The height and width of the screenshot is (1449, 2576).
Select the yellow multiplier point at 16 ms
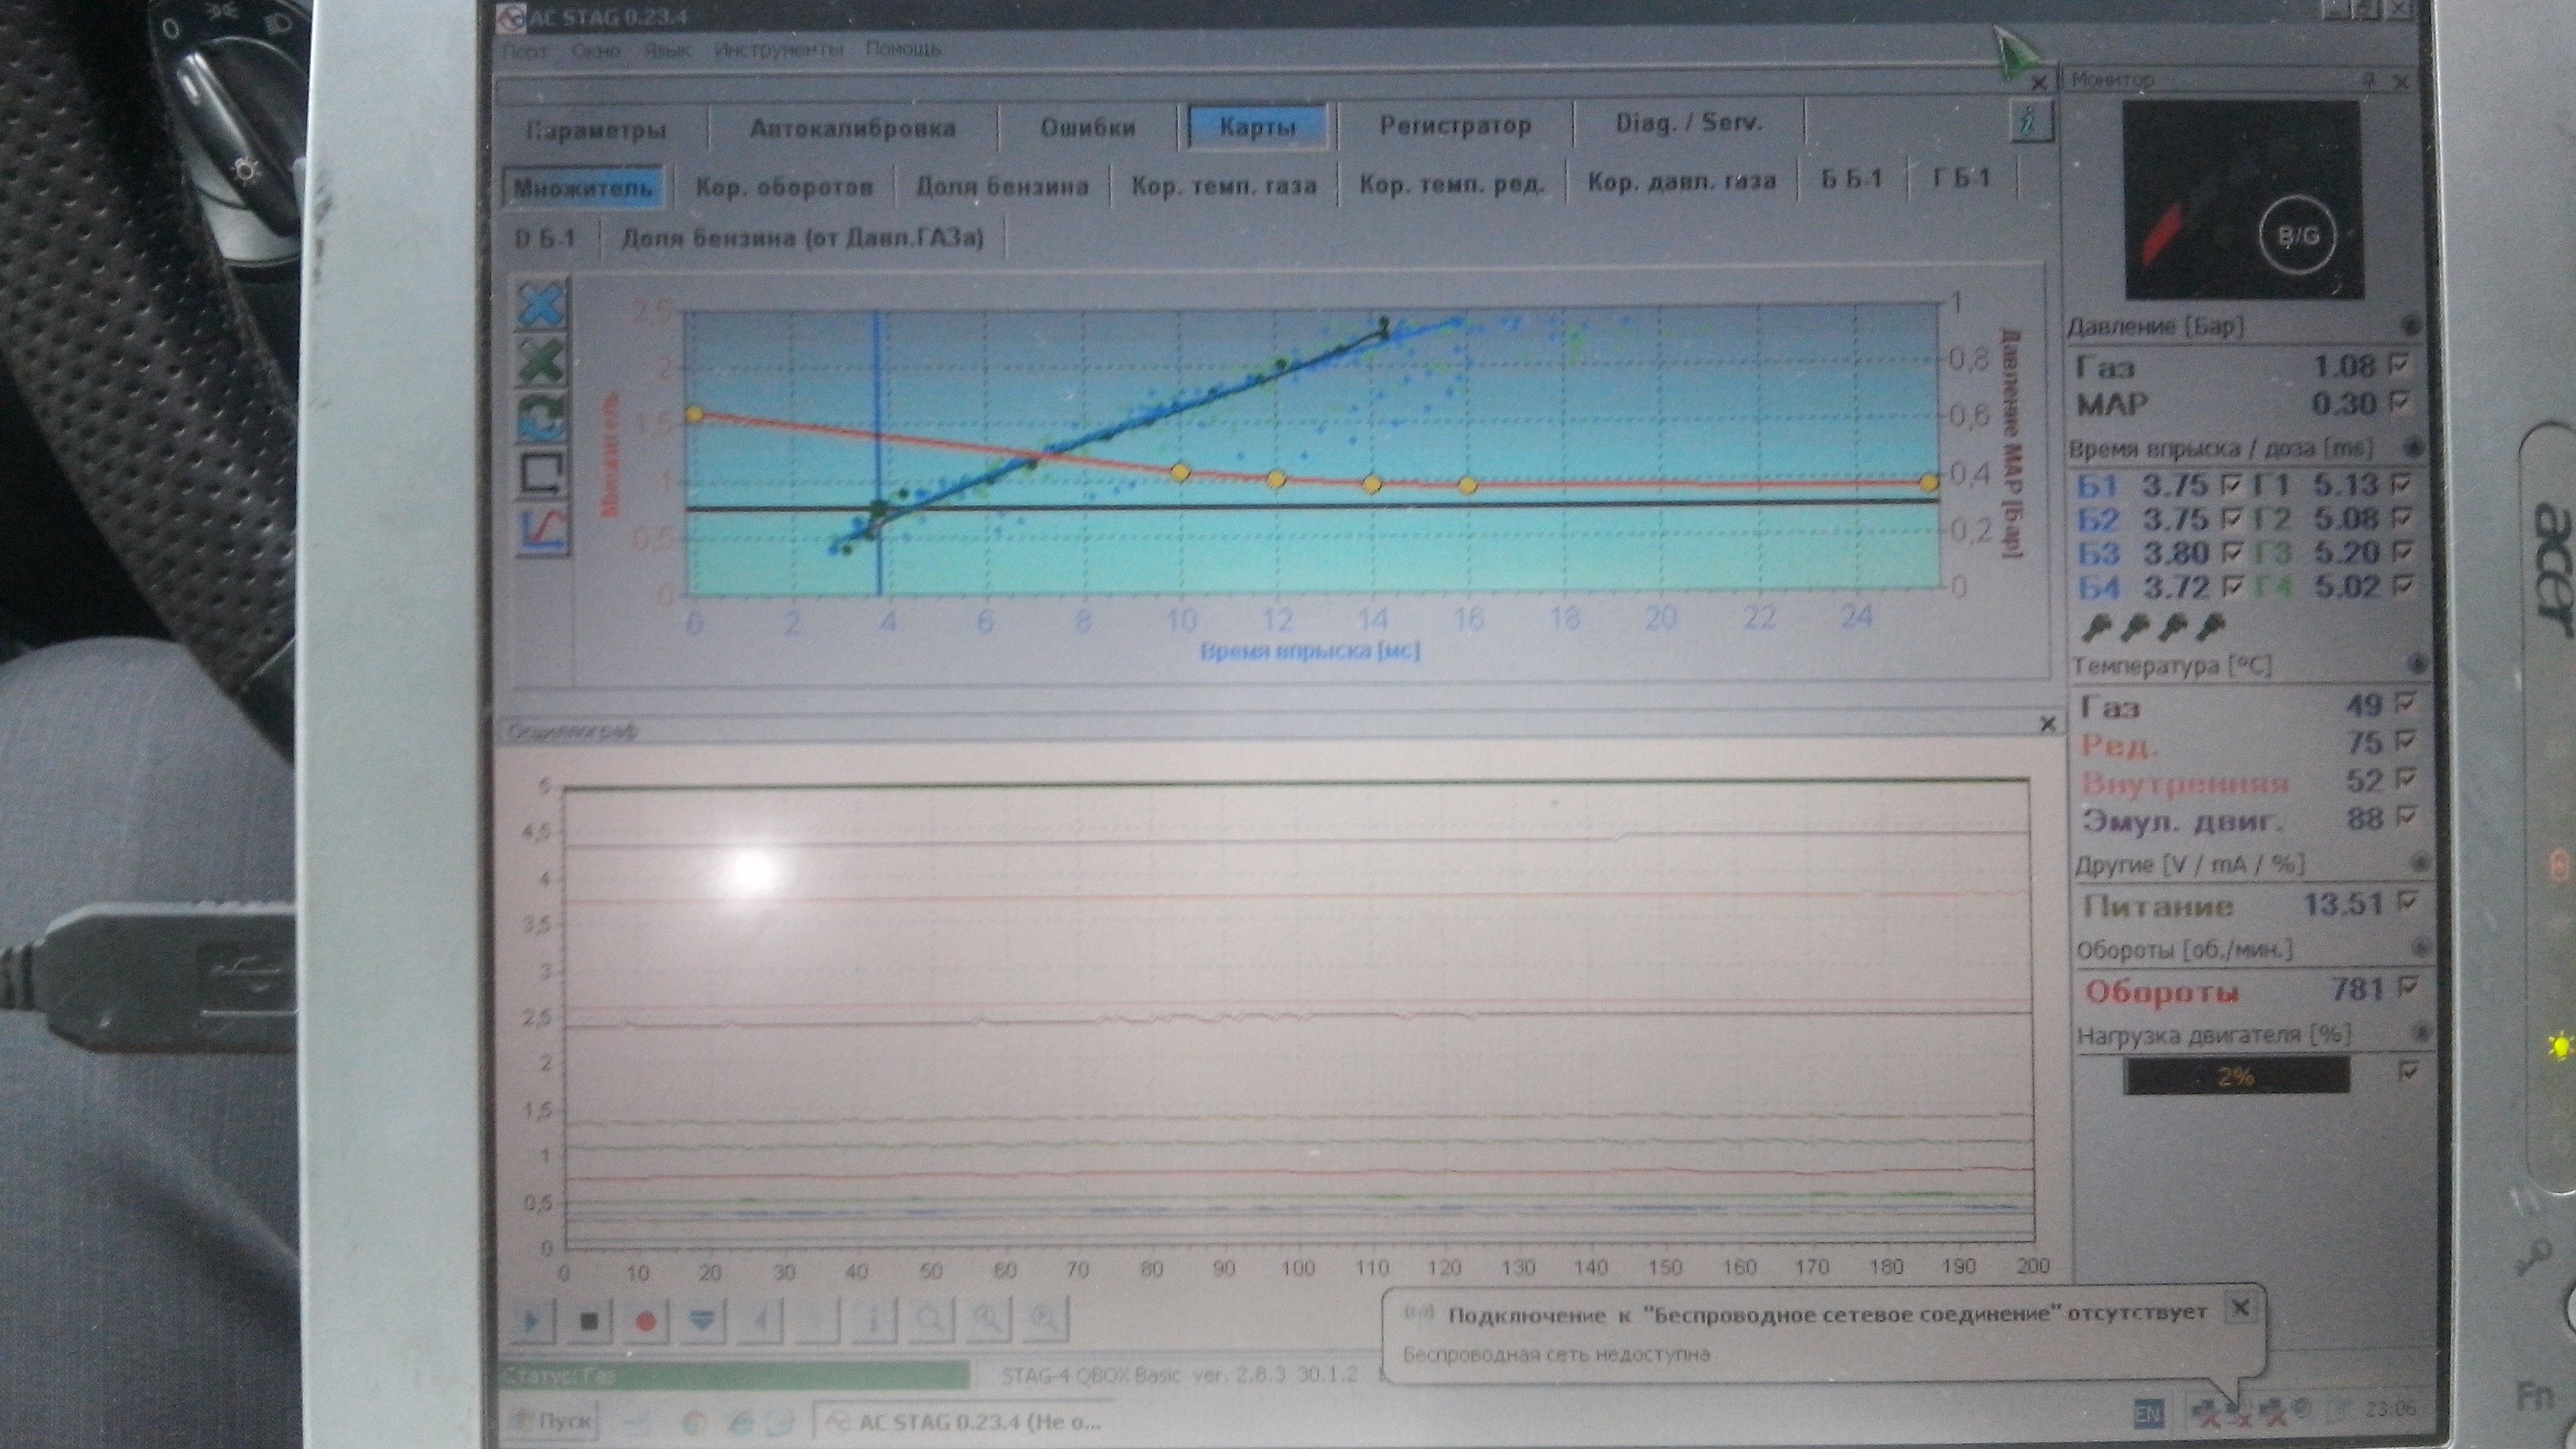[1467, 486]
